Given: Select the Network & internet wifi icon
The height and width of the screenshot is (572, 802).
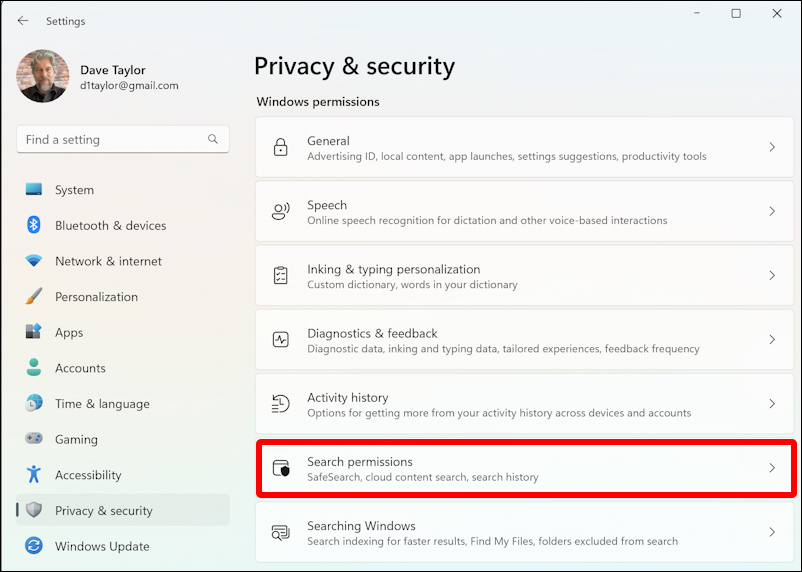Looking at the screenshot, I should tap(34, 261).
